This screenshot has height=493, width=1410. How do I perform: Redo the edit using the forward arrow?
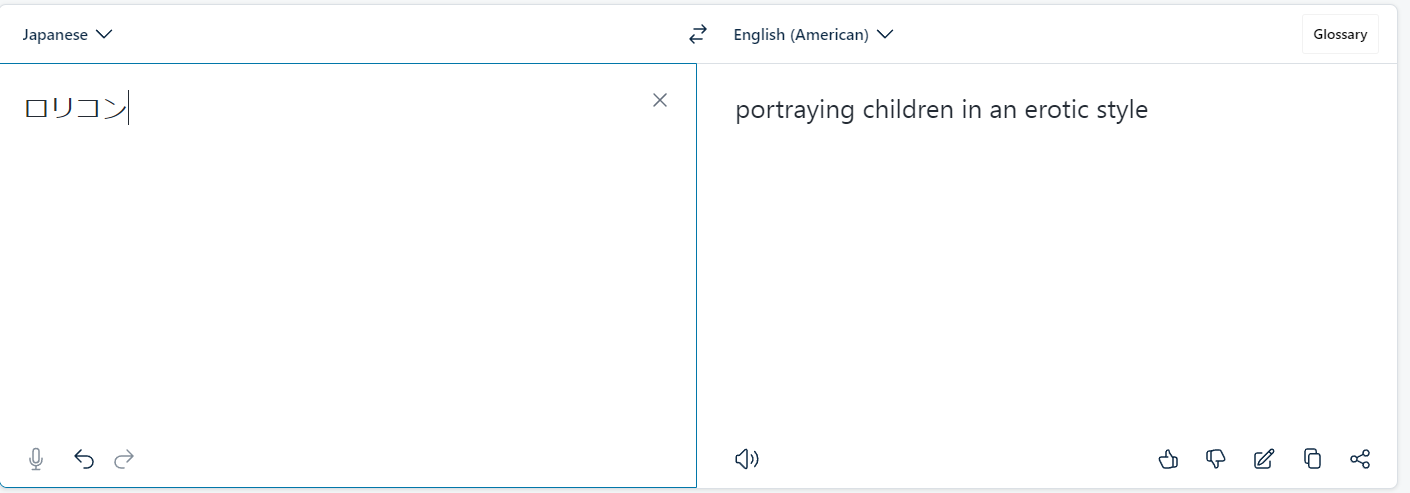[x=124, y=459]
